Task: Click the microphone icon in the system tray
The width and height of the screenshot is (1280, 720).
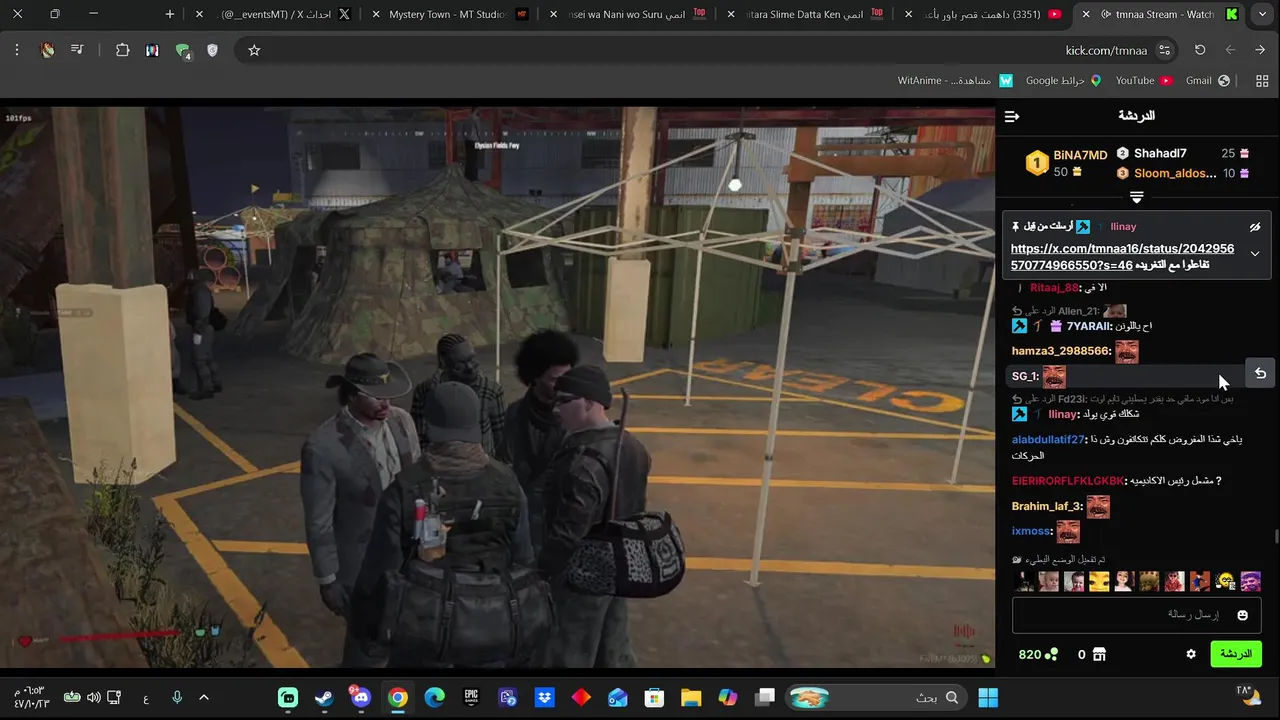Action: [x=177, y=697]
